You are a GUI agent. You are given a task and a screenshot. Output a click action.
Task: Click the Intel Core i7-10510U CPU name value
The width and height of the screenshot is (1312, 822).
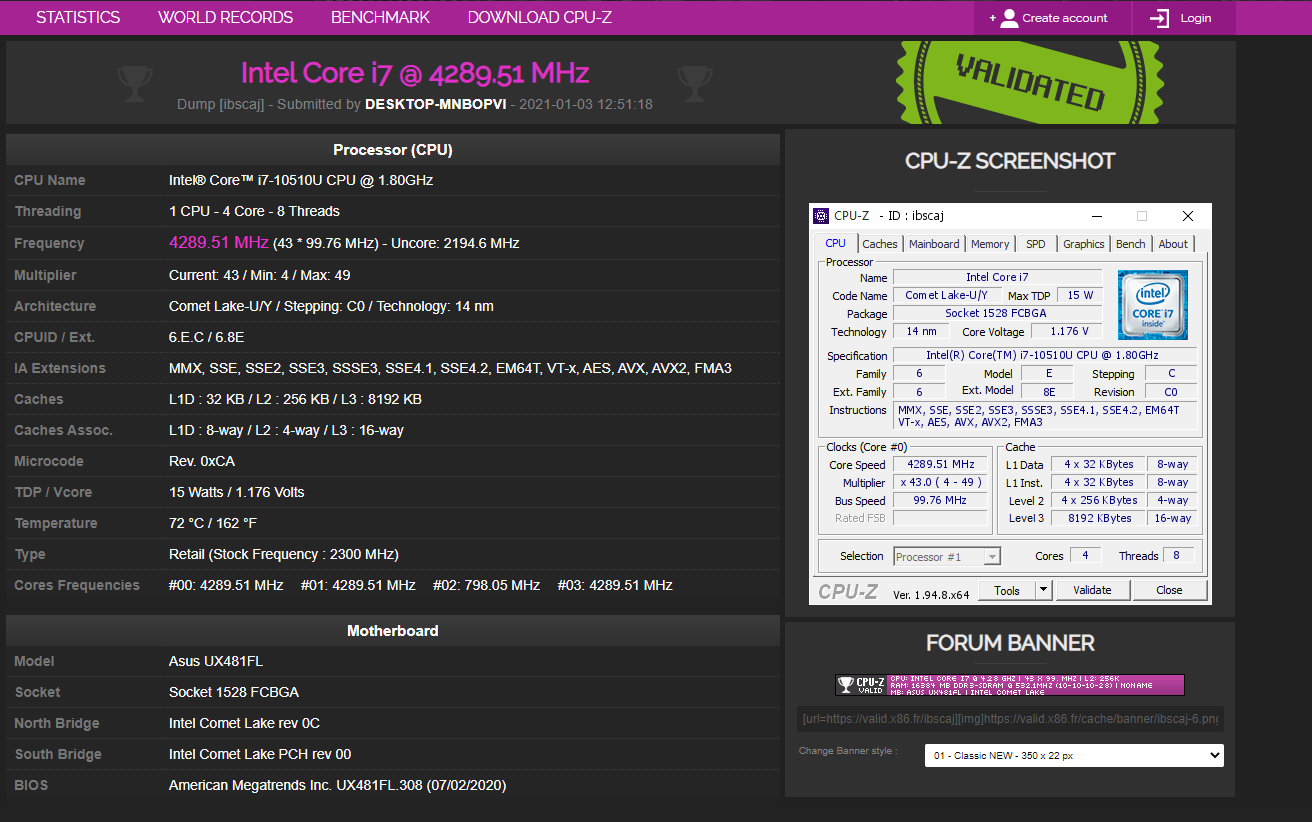click(x=301, y=180)
